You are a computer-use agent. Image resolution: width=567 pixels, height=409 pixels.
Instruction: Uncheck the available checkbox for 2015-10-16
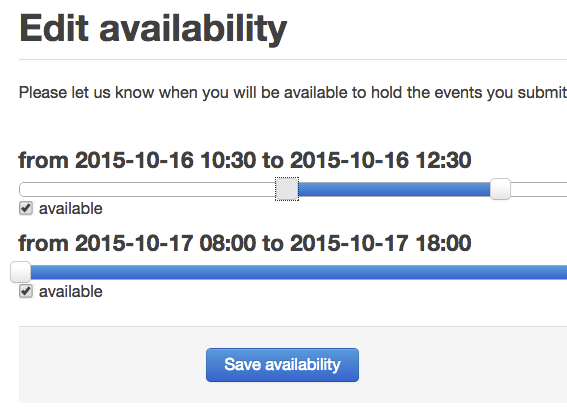[26, 209]
